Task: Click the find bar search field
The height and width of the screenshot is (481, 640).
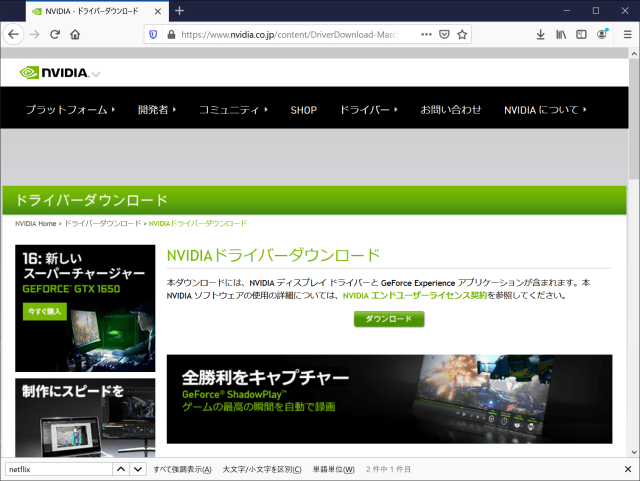Action: click(x=58, y=469)
